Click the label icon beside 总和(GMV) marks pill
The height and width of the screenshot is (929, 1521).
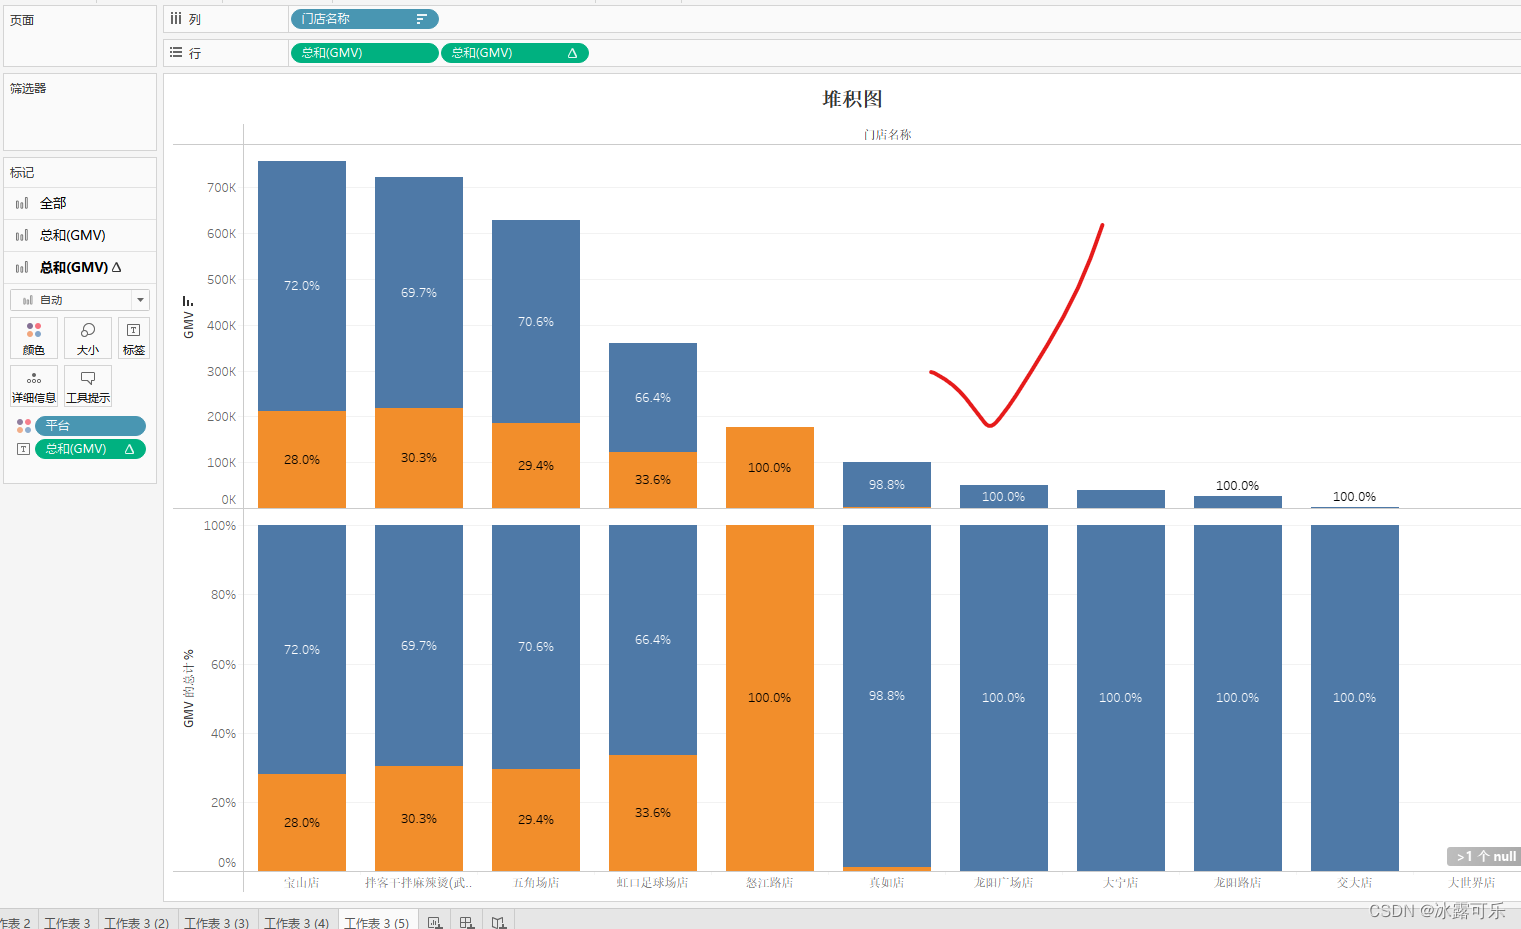point(24,449)
